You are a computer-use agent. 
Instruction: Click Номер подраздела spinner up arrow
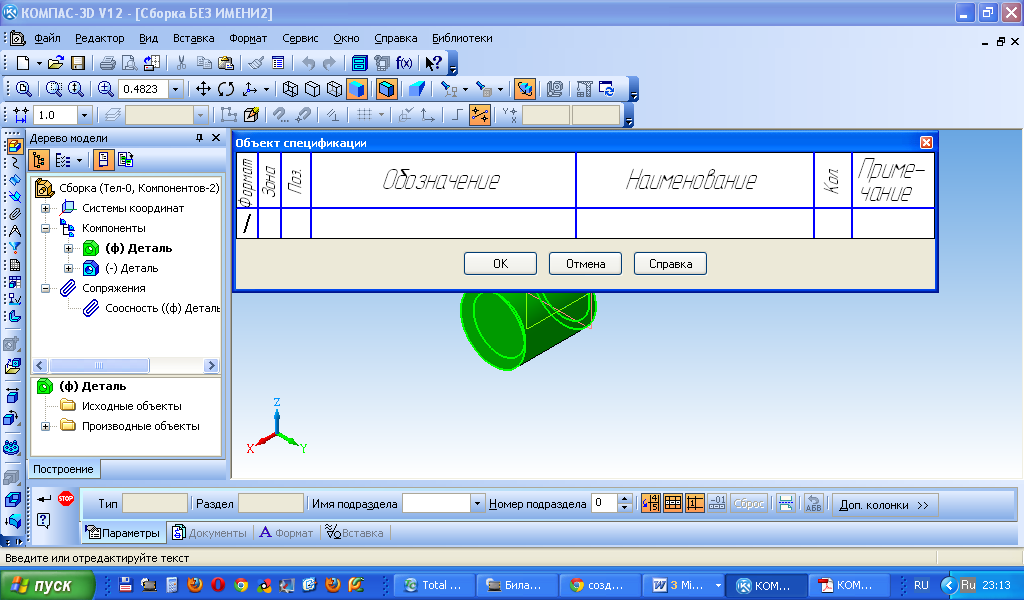pos(624,499)
